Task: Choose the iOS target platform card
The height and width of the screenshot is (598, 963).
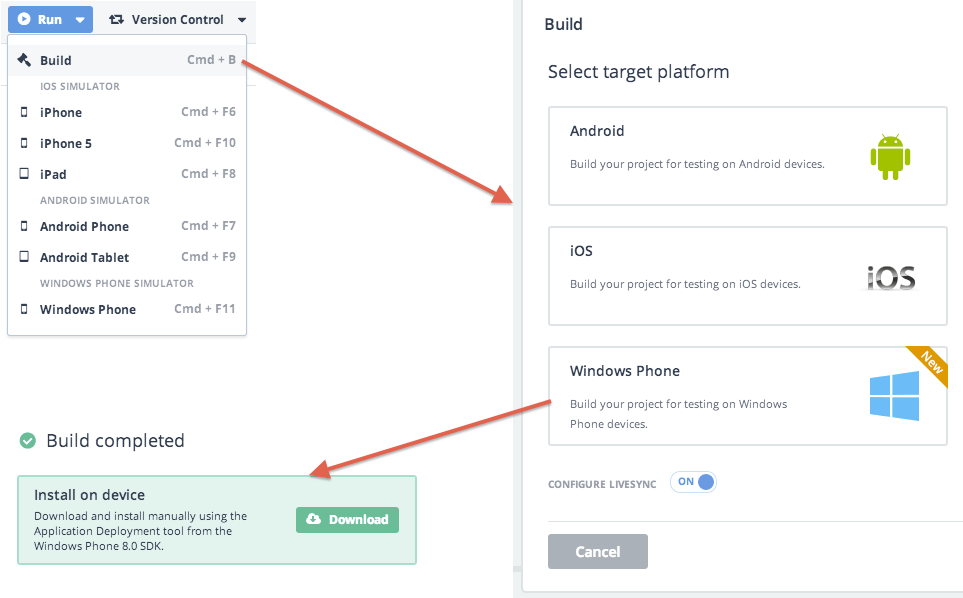Action: [x=747, y=276]
